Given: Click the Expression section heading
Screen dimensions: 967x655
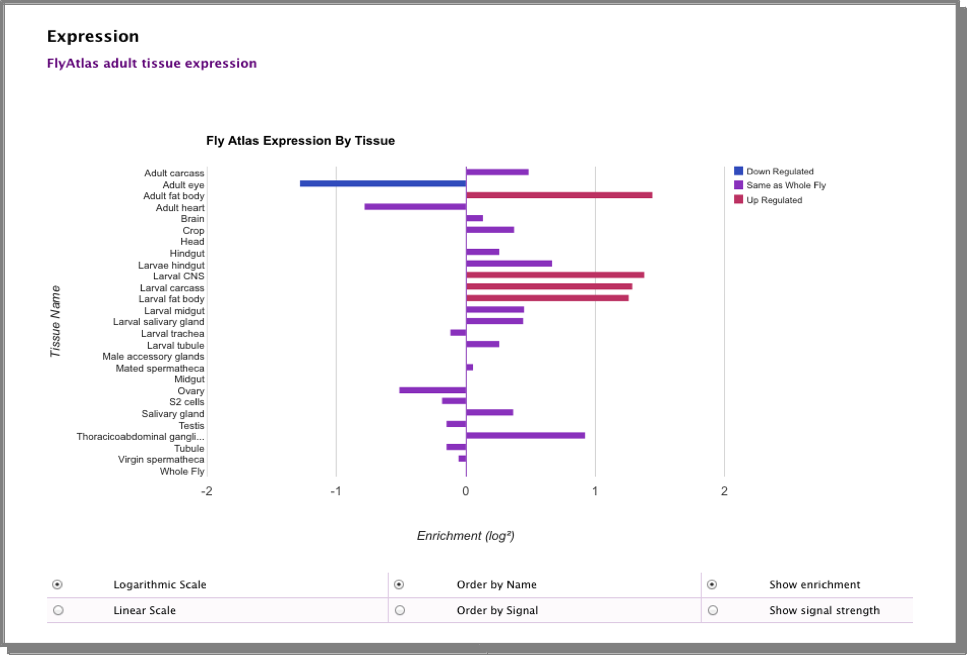Looking at the screenshot, I should click(93, 36).
